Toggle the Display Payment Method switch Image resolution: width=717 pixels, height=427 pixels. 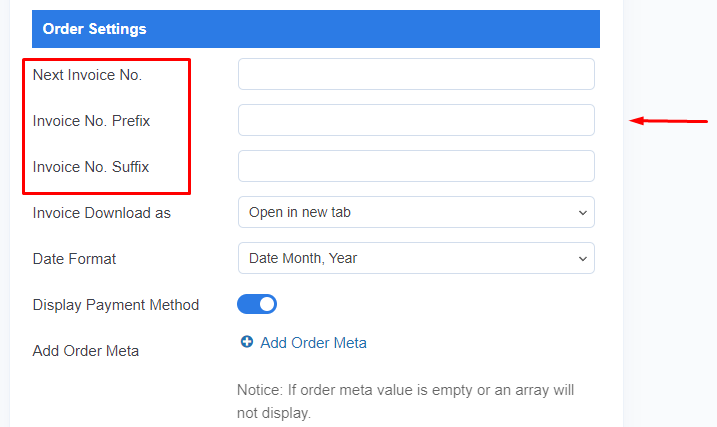click(x=257, y=304)
